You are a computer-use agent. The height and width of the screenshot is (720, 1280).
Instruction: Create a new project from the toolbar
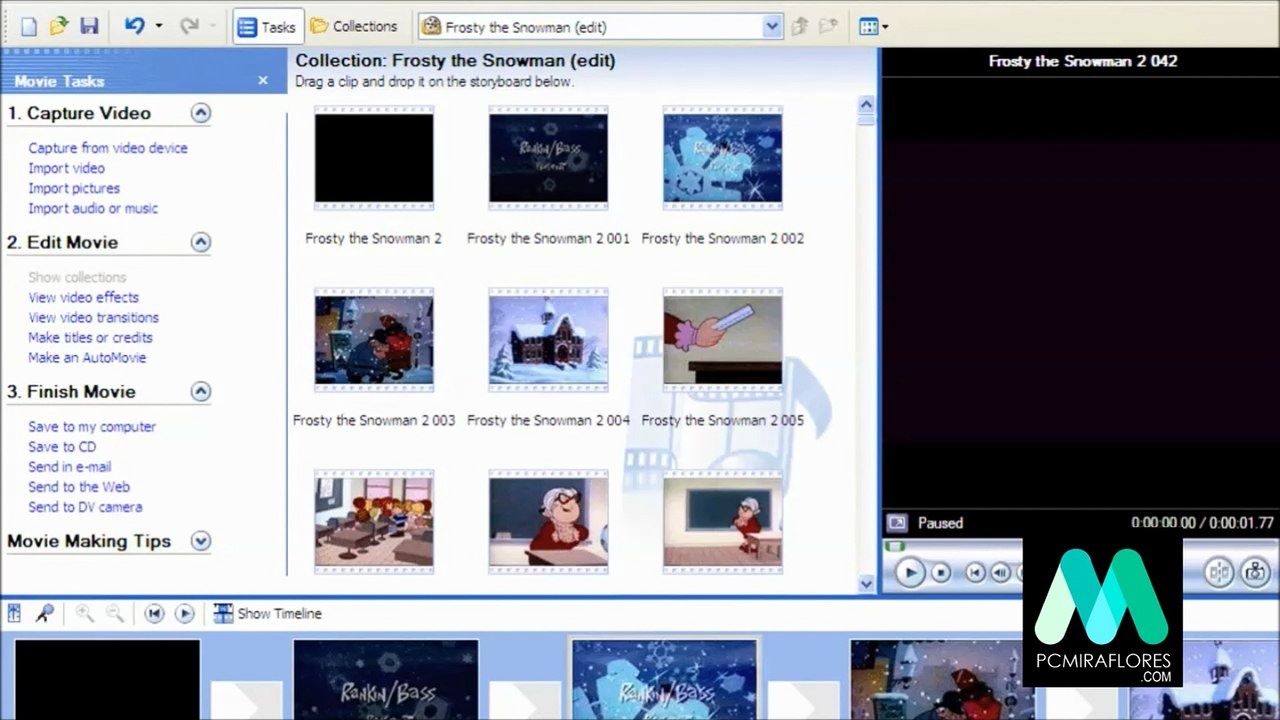coord(29,27)
